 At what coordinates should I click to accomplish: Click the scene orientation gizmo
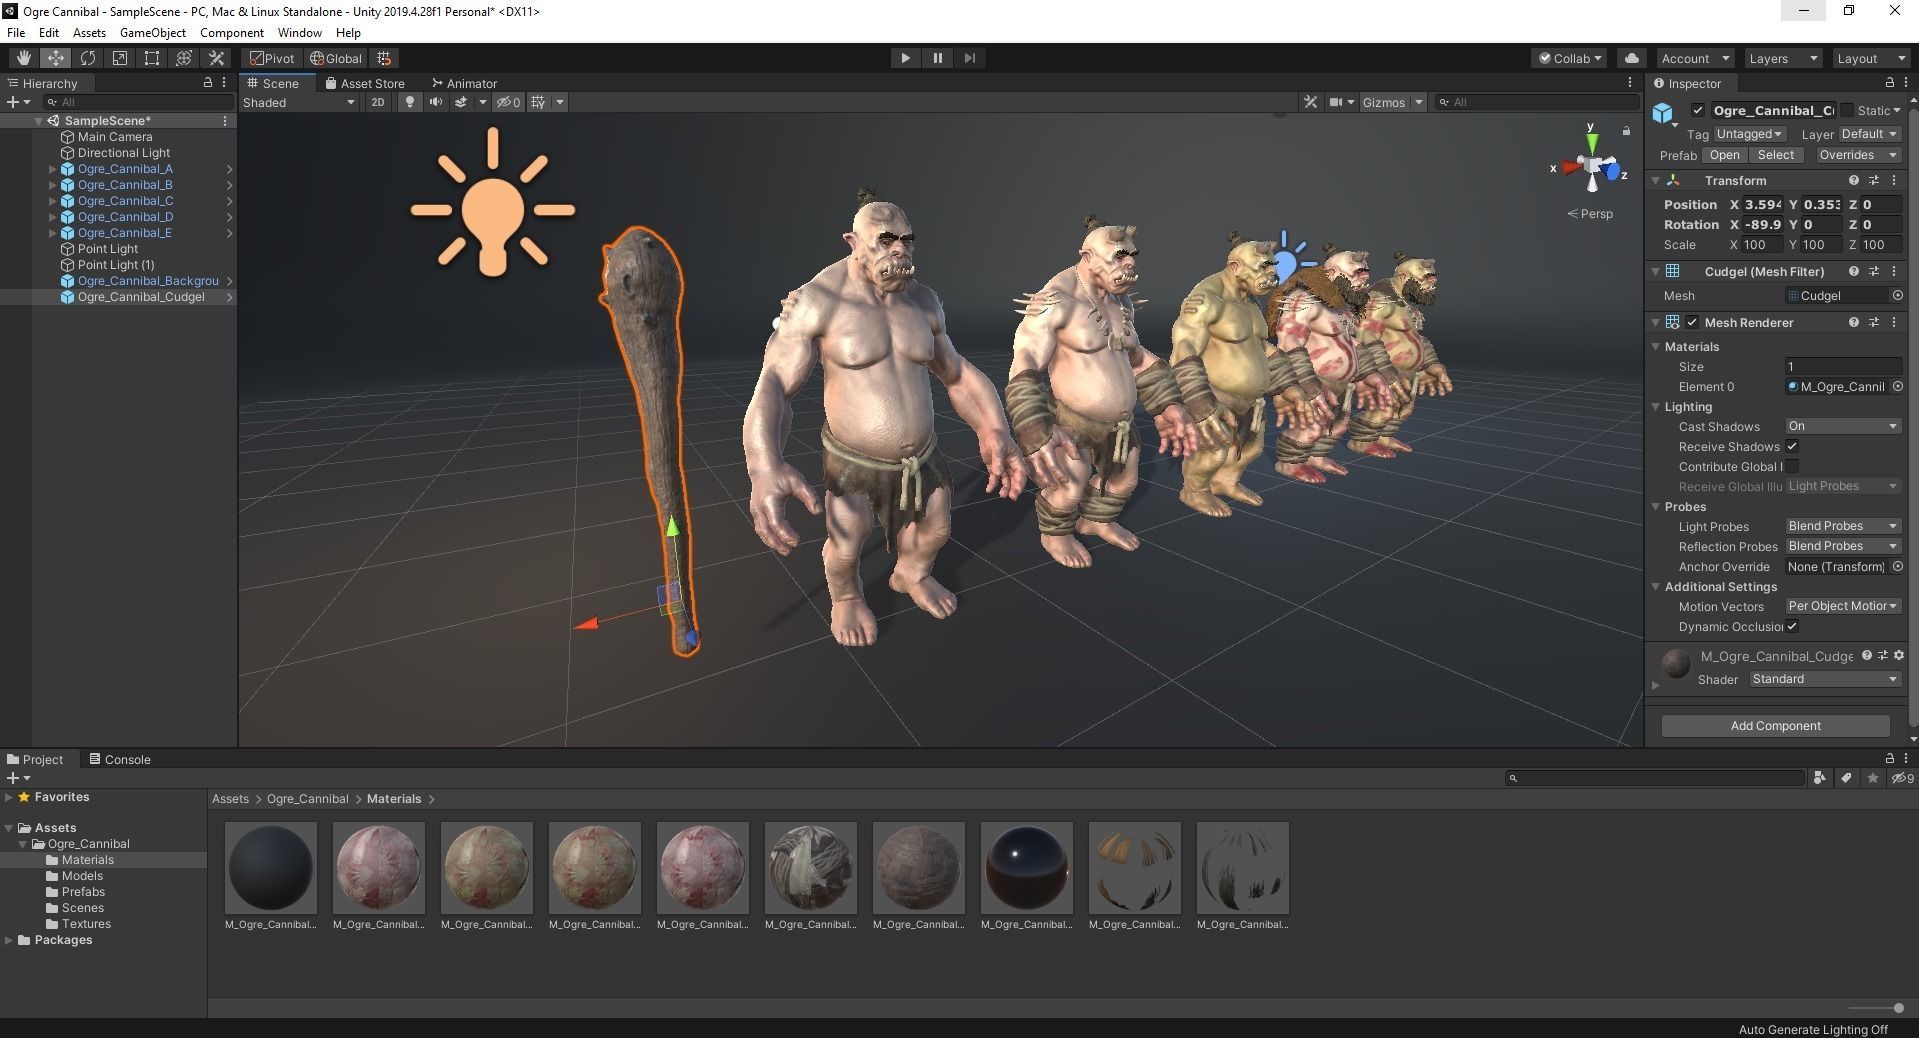1591,168
